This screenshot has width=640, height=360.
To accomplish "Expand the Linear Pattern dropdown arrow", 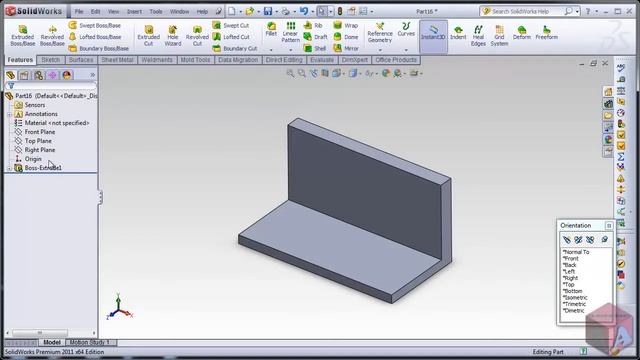I will [291, 50].
